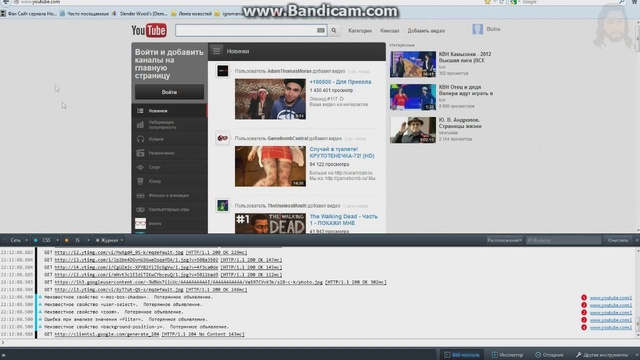Click the console Фильтр input field

(x=563, y=240)
